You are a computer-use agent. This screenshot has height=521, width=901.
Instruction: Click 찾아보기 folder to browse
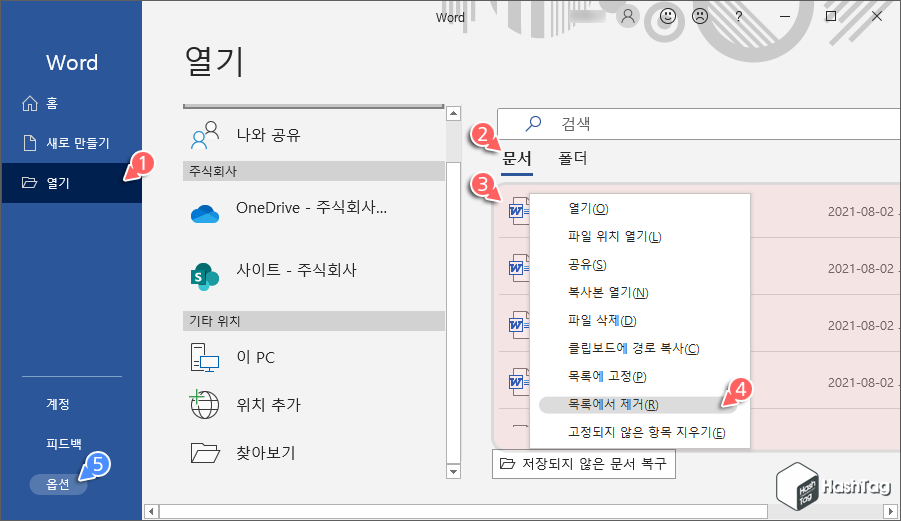click(x=205, y=453)
